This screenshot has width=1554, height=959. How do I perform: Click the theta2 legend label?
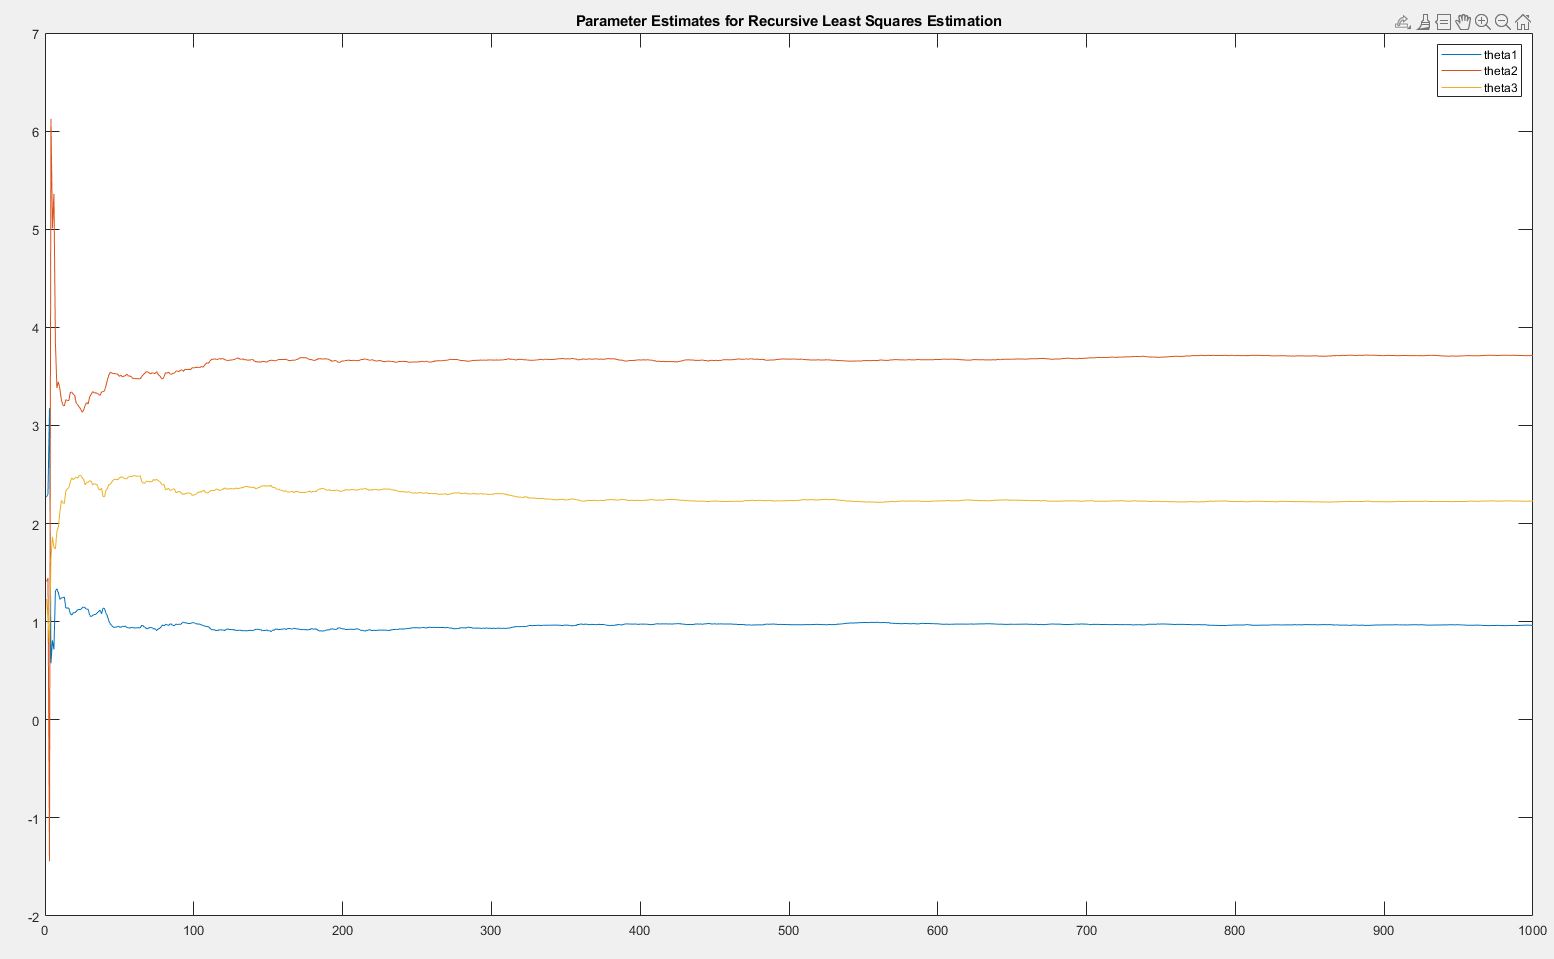(1500, 71)
